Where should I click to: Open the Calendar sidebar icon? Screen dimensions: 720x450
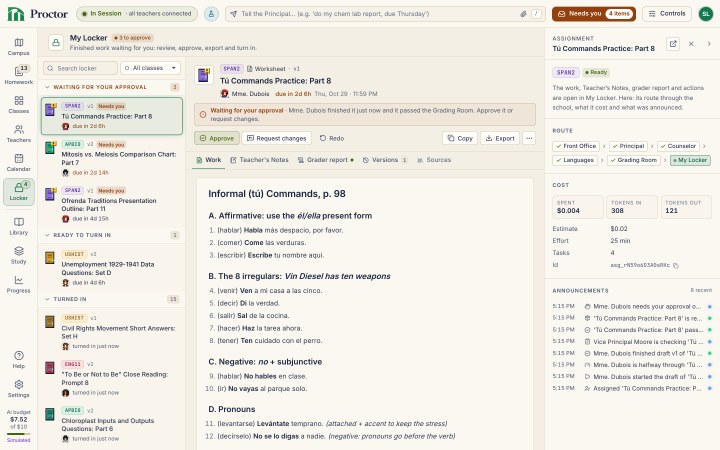(x=18, y=163)
